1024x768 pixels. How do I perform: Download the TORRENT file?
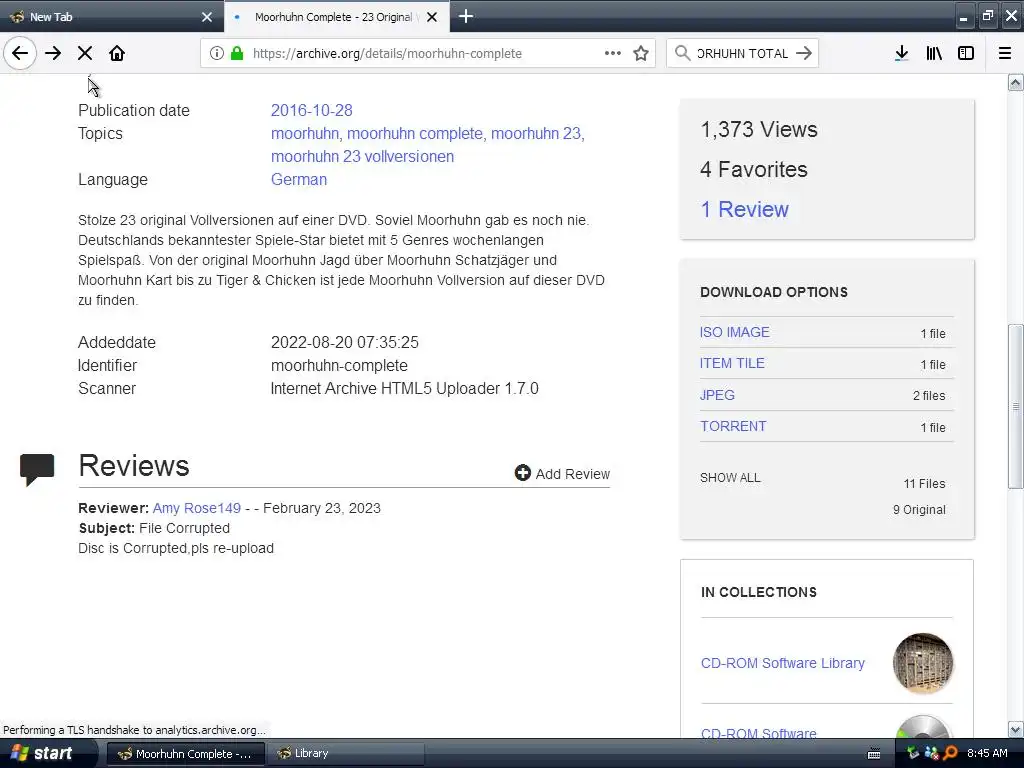[x=733, y=426]
